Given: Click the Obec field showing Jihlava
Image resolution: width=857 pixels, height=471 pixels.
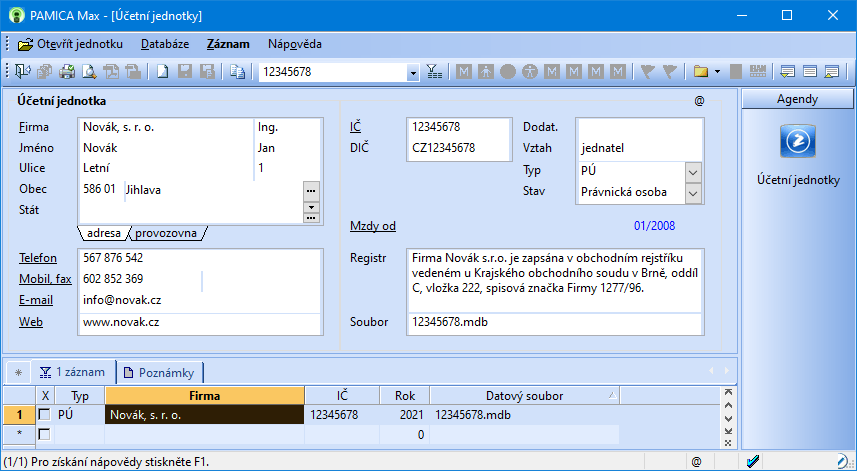Looking at the screenshot, I should tap(214, 190).
